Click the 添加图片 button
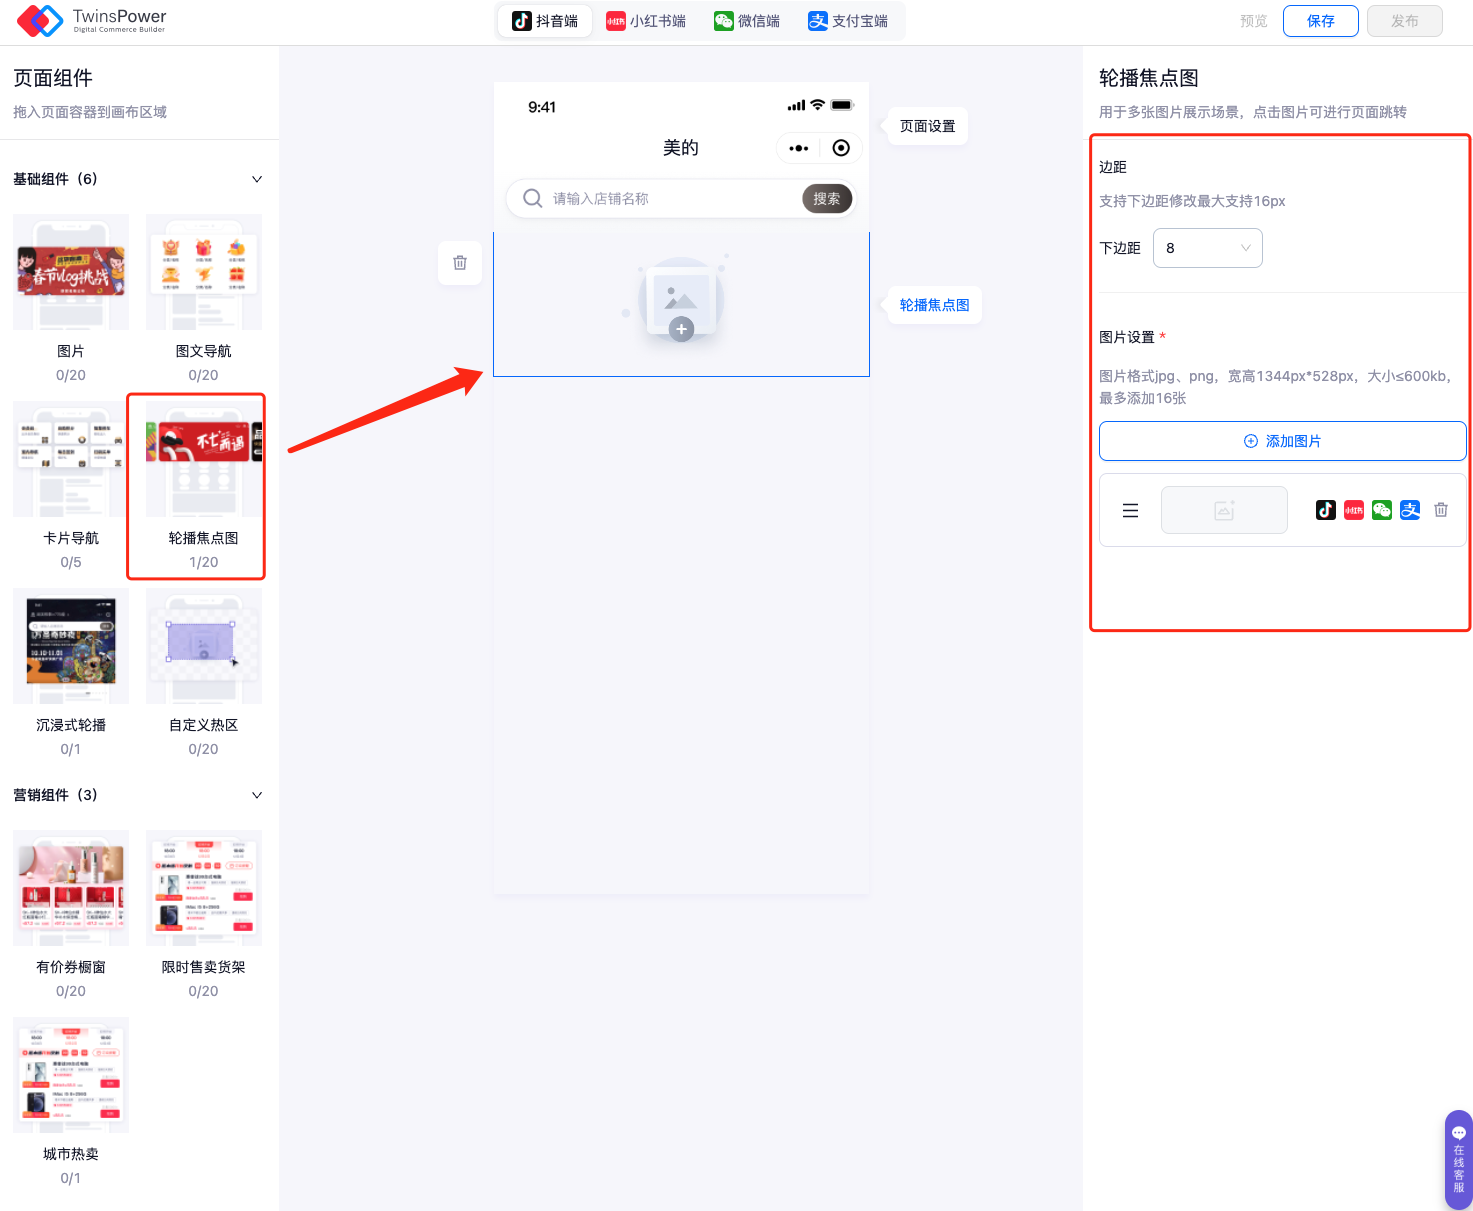The image size is (1473, 1211). [1282, 441]
